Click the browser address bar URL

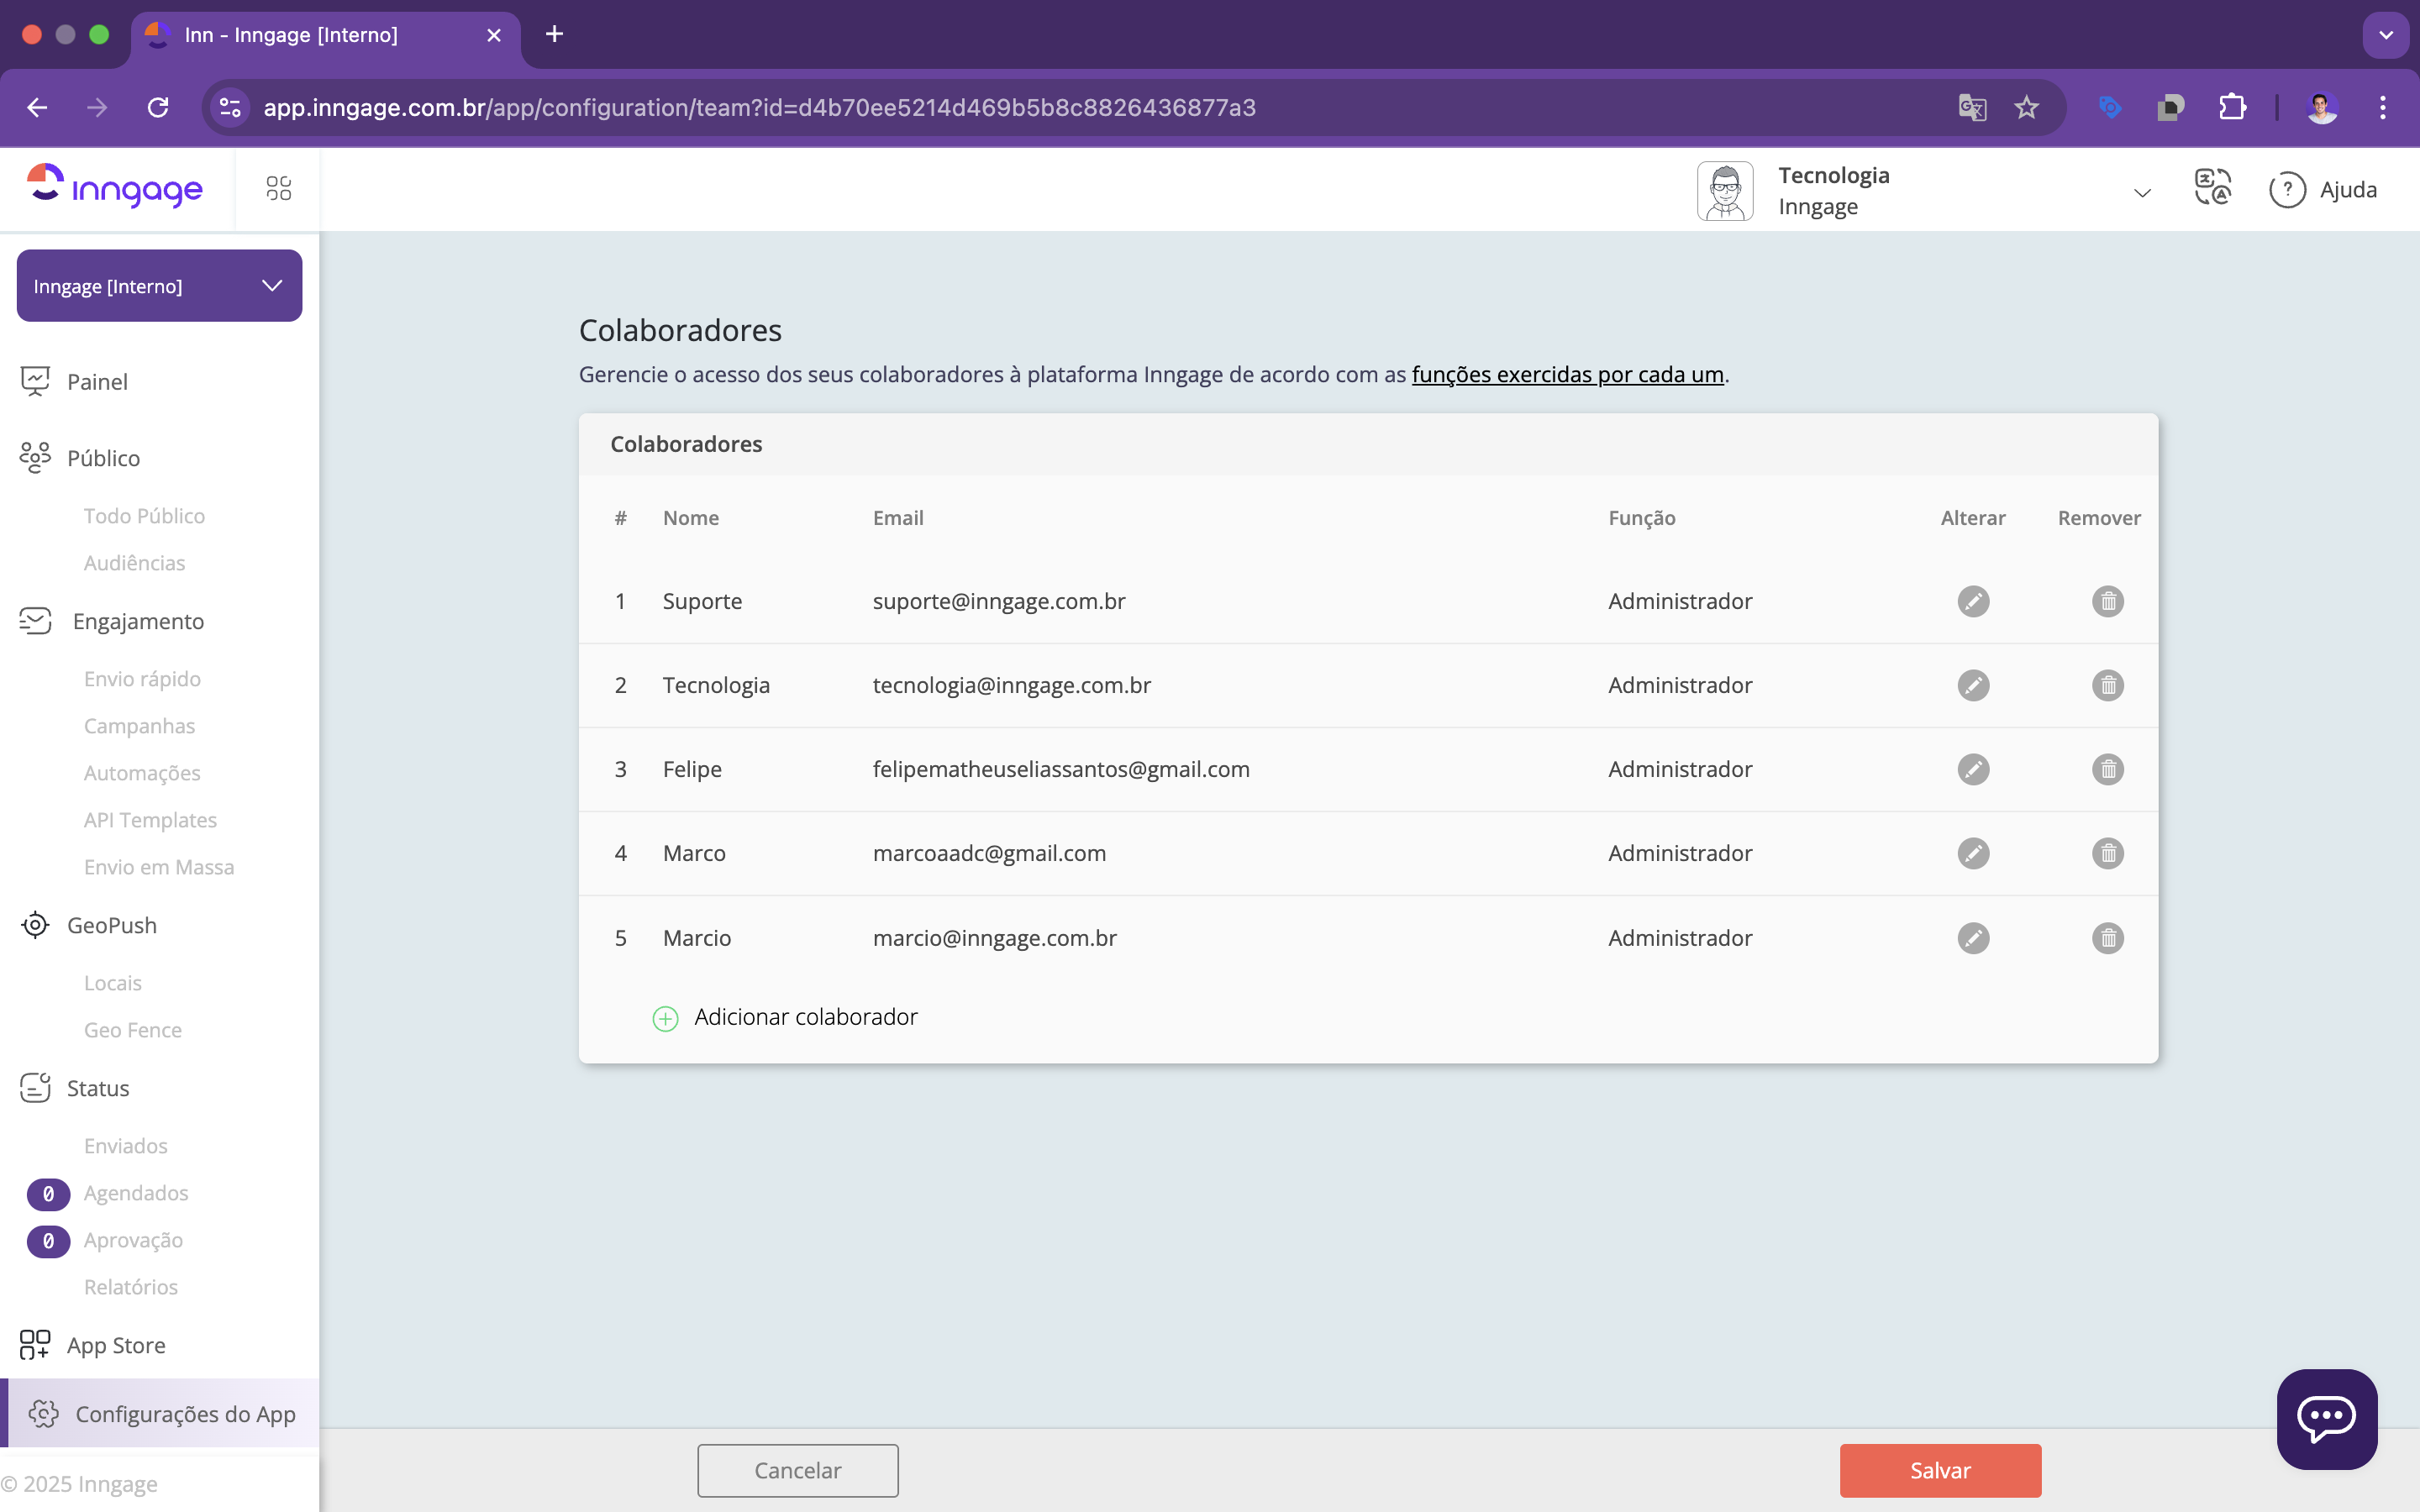click(759, 107)
